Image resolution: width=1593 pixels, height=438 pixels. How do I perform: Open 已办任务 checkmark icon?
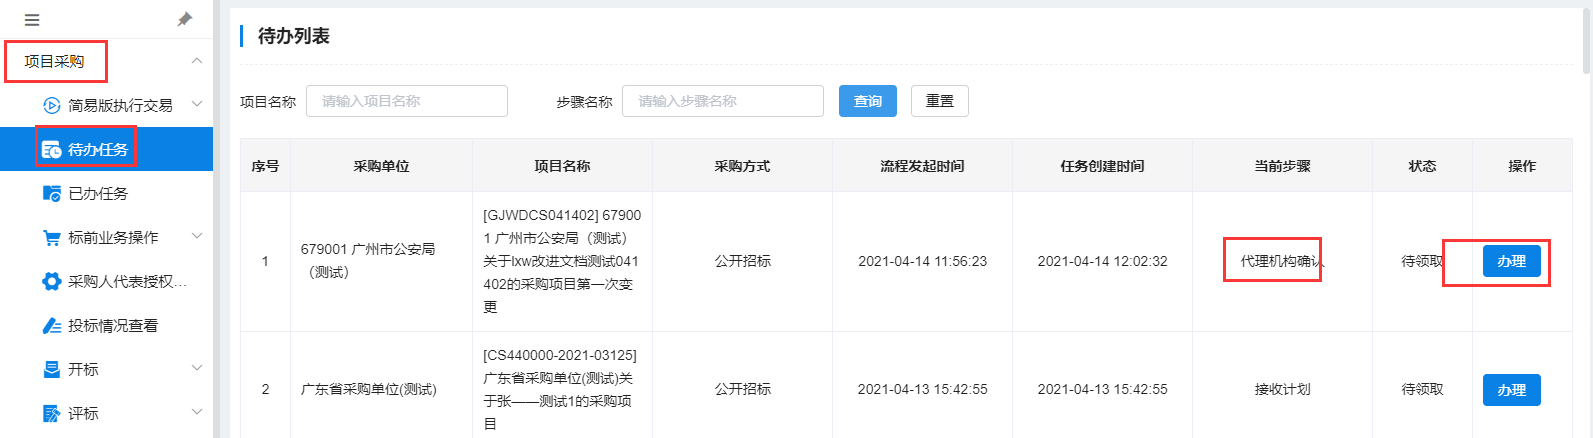52,193
